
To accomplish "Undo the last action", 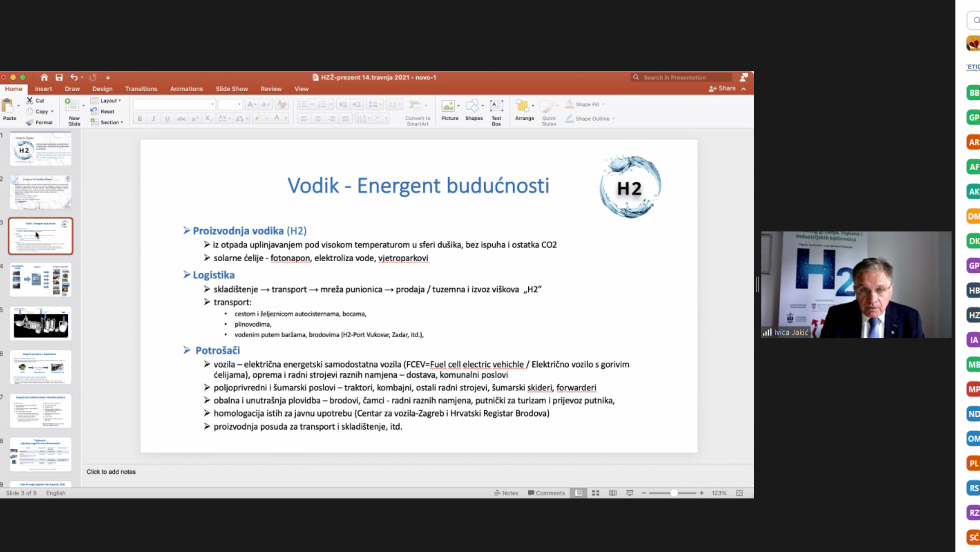I will (74, 78).
